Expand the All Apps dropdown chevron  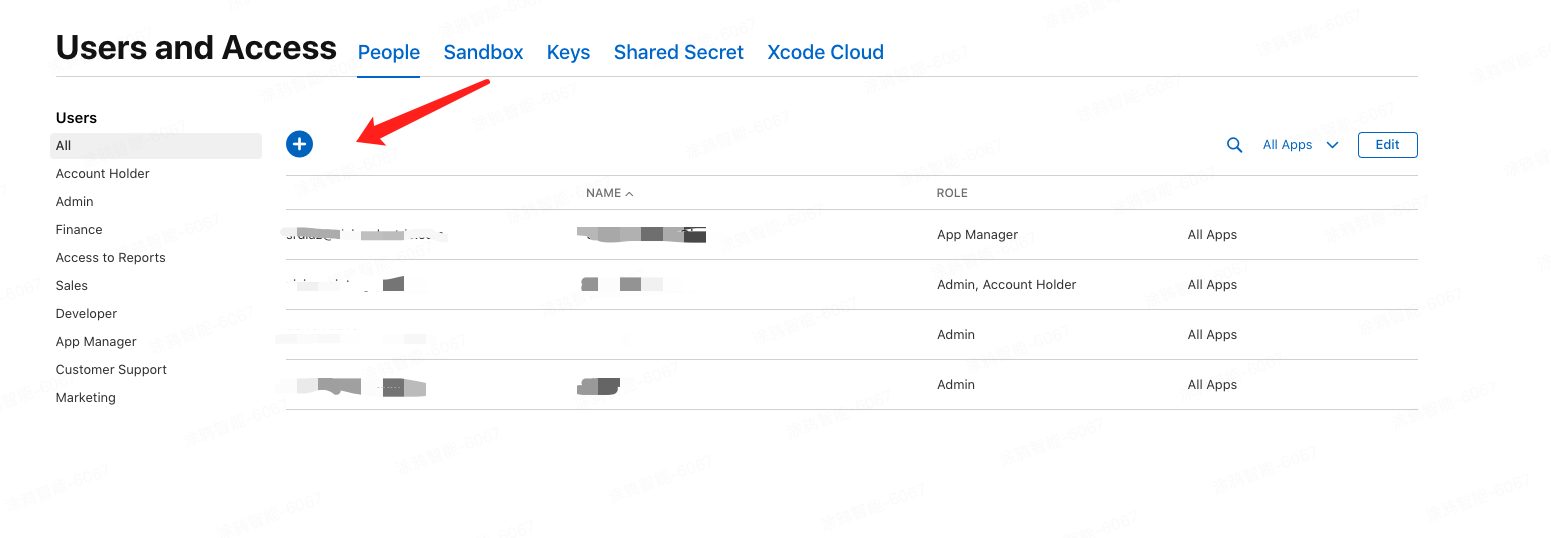[x=1332, y=145]
